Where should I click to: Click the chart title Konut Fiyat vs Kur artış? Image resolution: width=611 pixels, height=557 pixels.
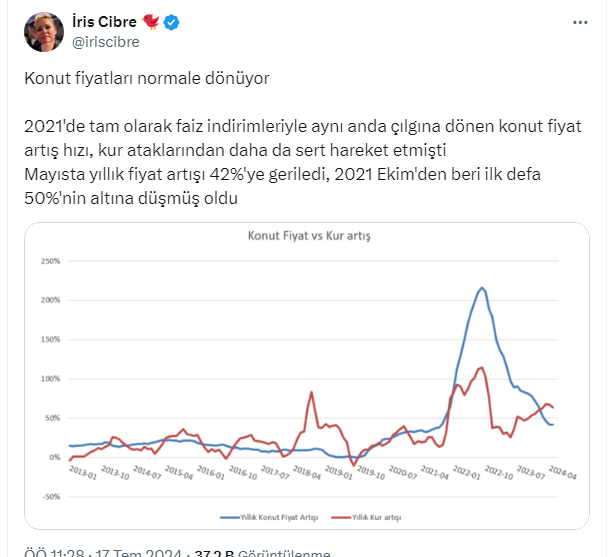click(x=309, y=237)
